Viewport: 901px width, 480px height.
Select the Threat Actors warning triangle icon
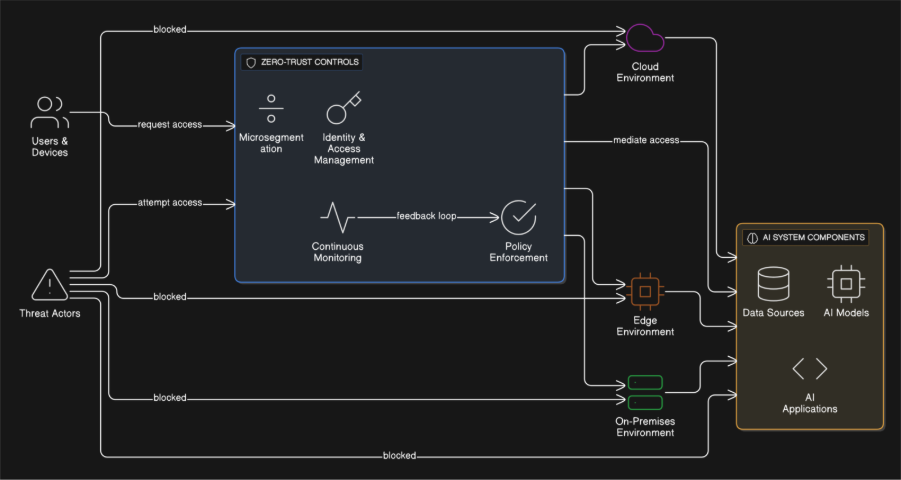(x=50, y=285)
